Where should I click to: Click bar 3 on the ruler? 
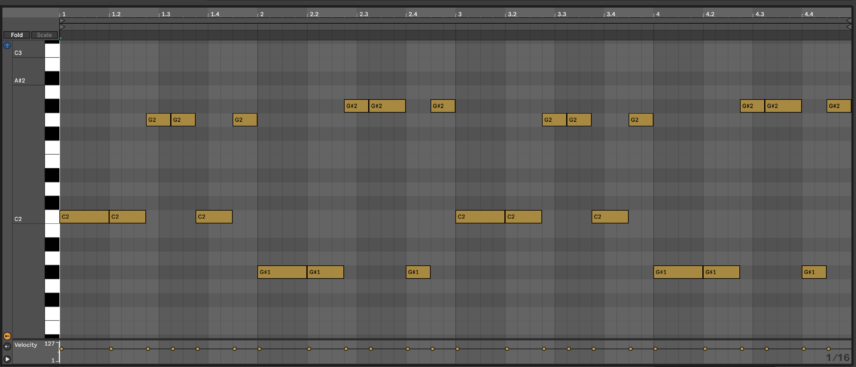point(460,14)
